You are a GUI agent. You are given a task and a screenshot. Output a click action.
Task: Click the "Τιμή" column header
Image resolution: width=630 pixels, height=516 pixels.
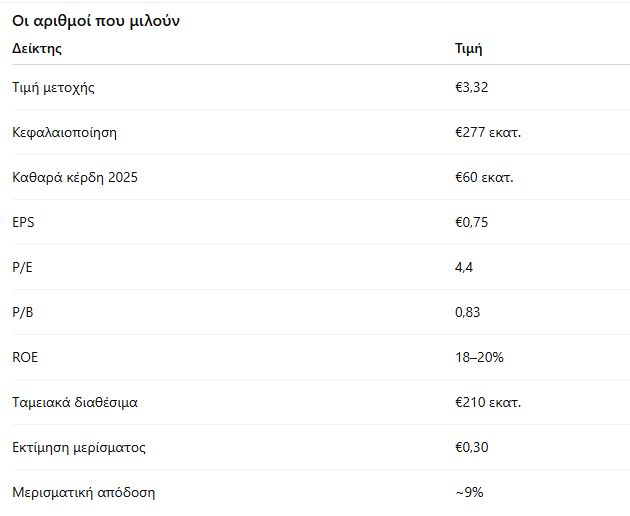tap(469, 48)
